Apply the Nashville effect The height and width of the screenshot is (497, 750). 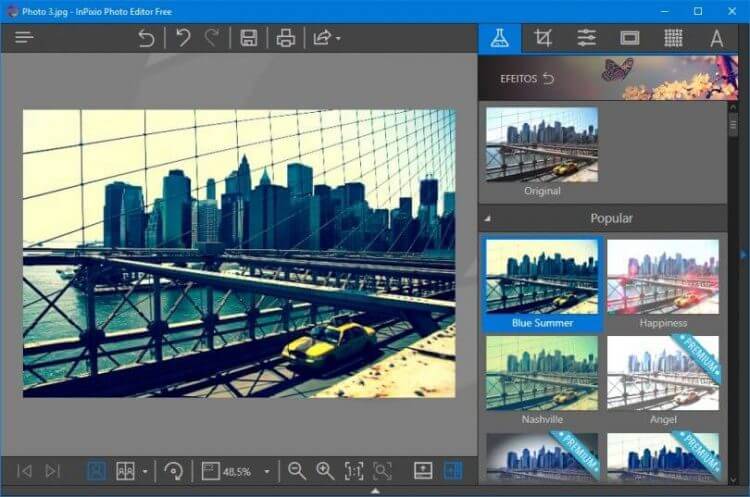tap(542, 379)
